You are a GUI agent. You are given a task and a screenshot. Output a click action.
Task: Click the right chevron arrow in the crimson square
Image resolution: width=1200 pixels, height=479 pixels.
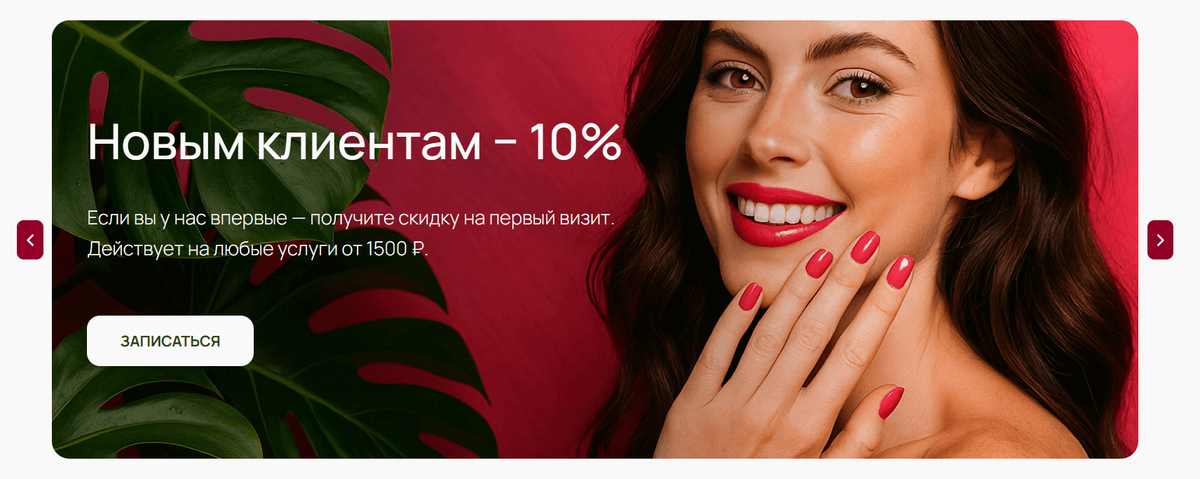[x=1160, y=240]
